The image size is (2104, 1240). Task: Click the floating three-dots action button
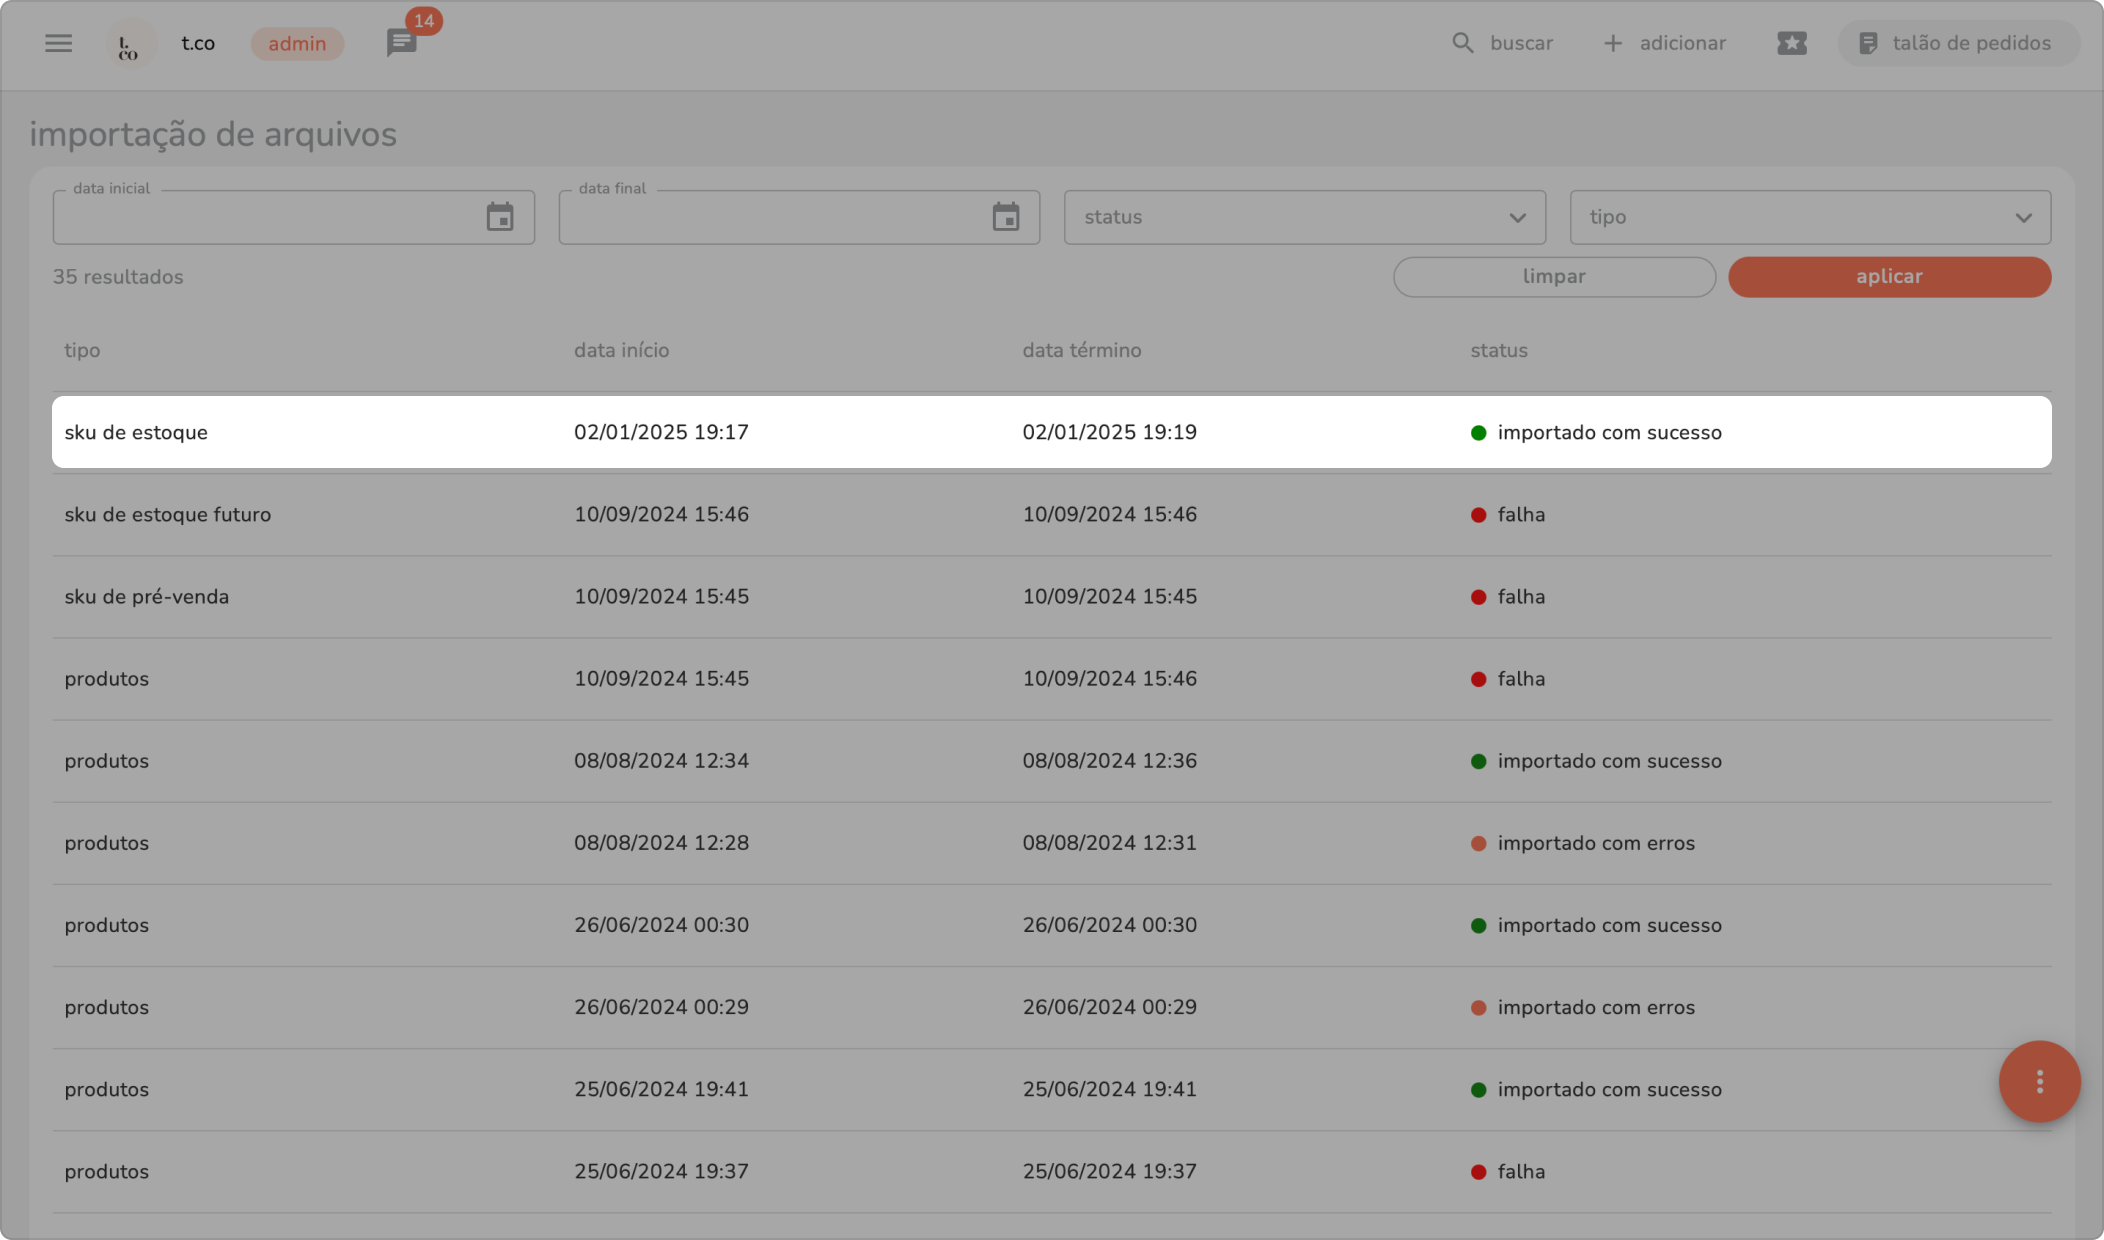click(x=2039, y=1081)
